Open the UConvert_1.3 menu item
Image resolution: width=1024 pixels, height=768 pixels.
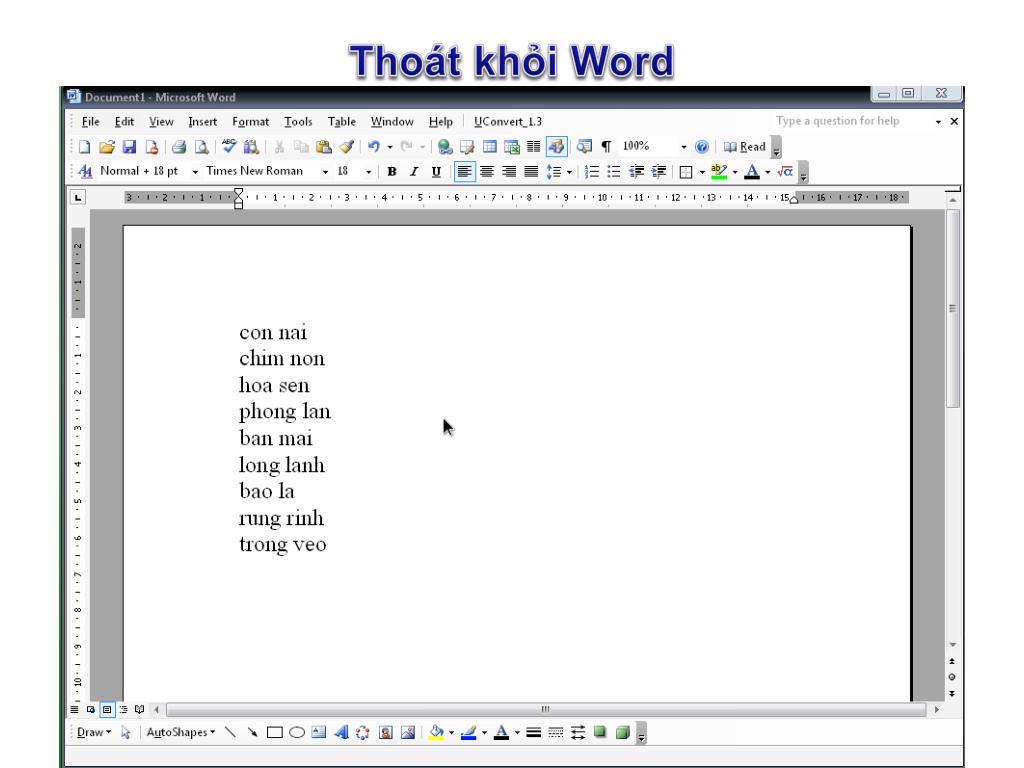tap(508, 121)
